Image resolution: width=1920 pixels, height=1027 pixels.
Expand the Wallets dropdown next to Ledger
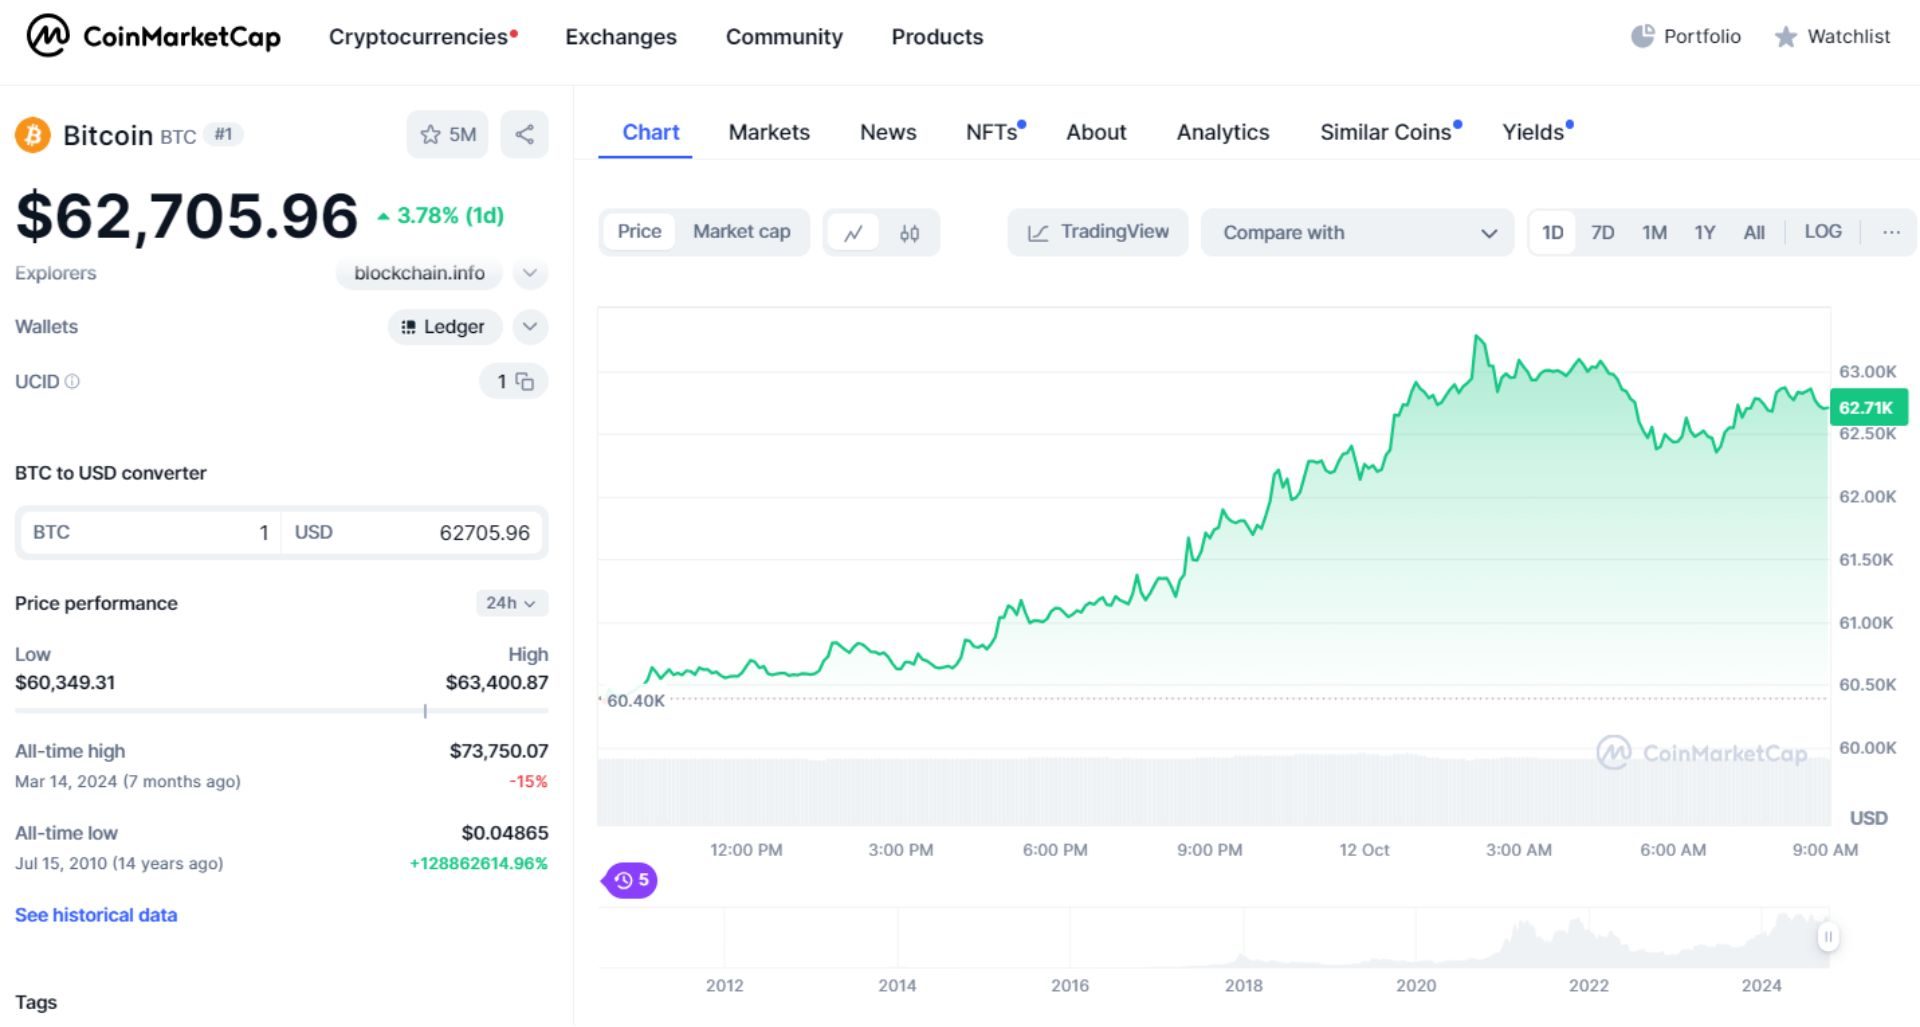tap(530, 327)
